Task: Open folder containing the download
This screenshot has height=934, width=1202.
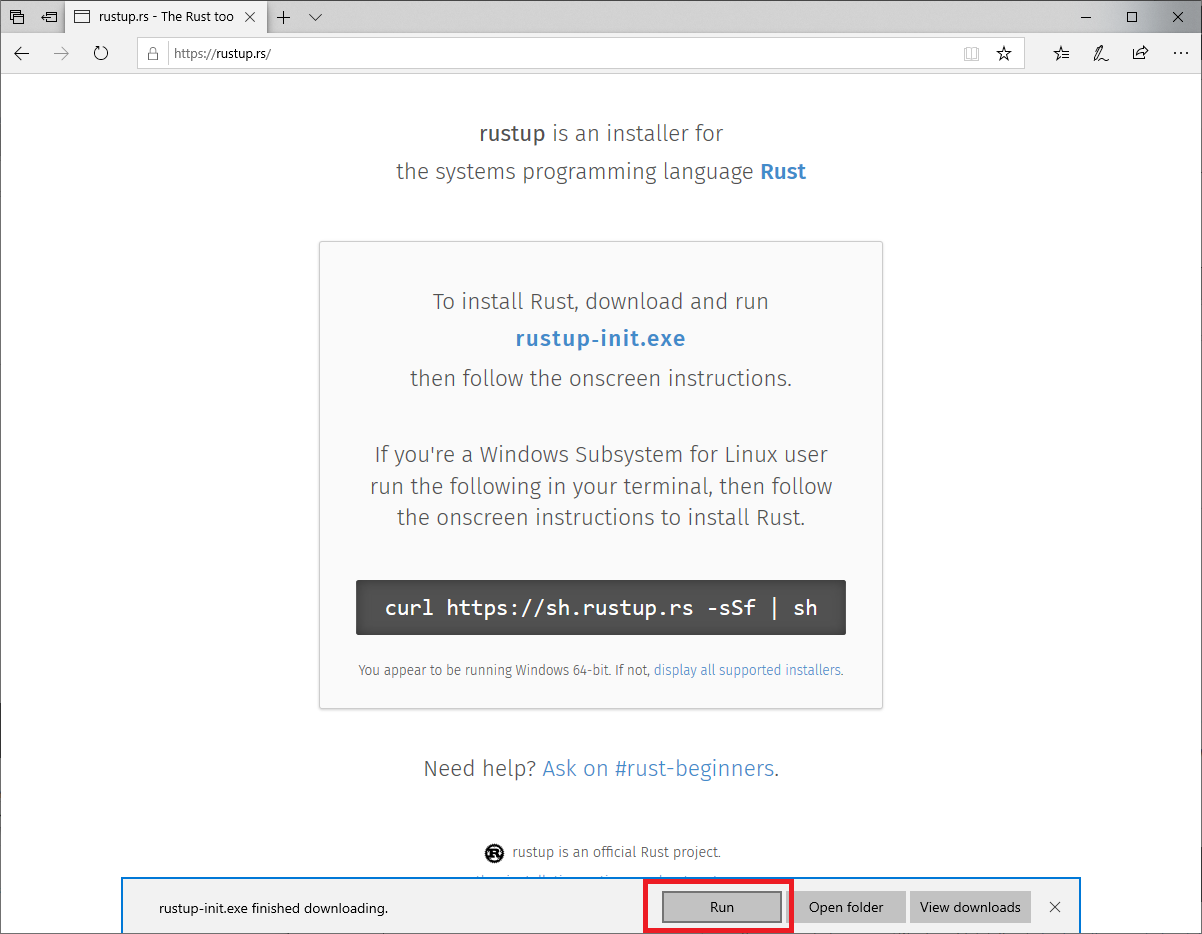Action: (846, 907)
